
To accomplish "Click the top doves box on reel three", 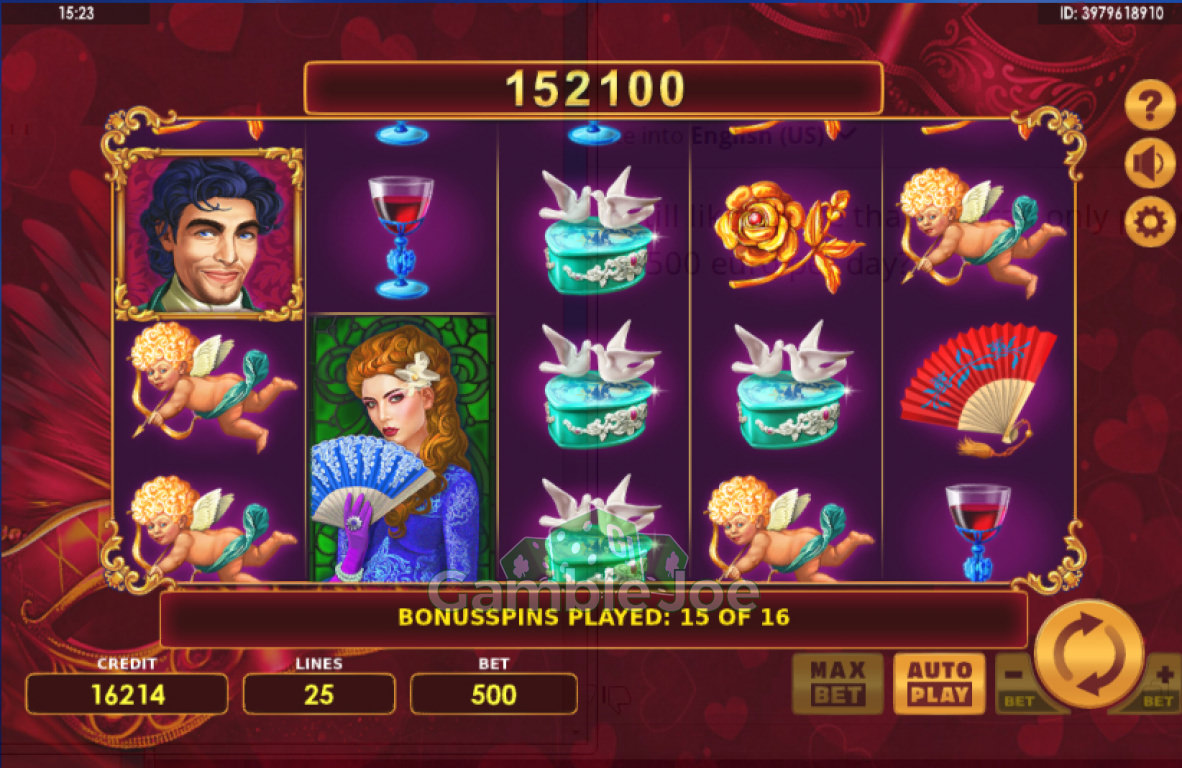I will (596, 231).
